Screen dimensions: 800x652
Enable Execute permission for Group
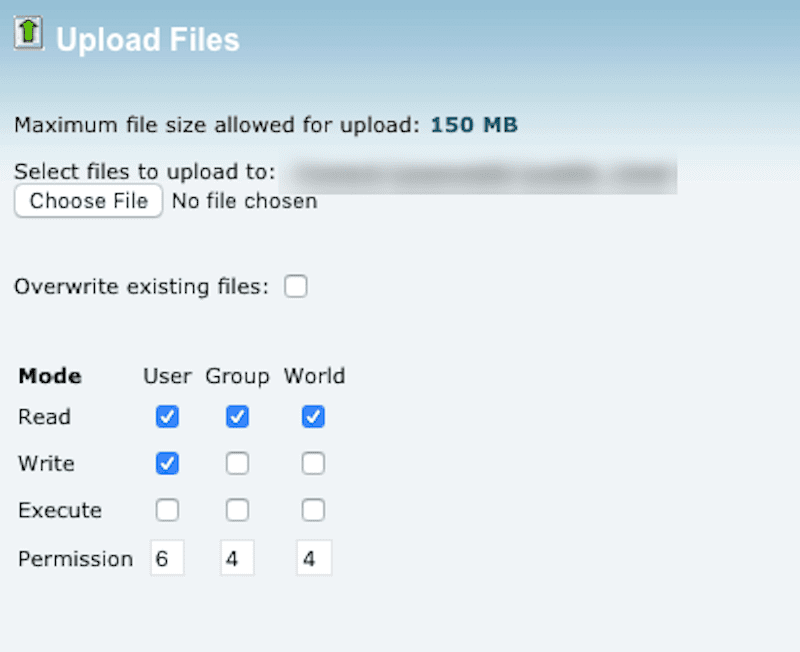pyautogui.click(x=237, y=510)
